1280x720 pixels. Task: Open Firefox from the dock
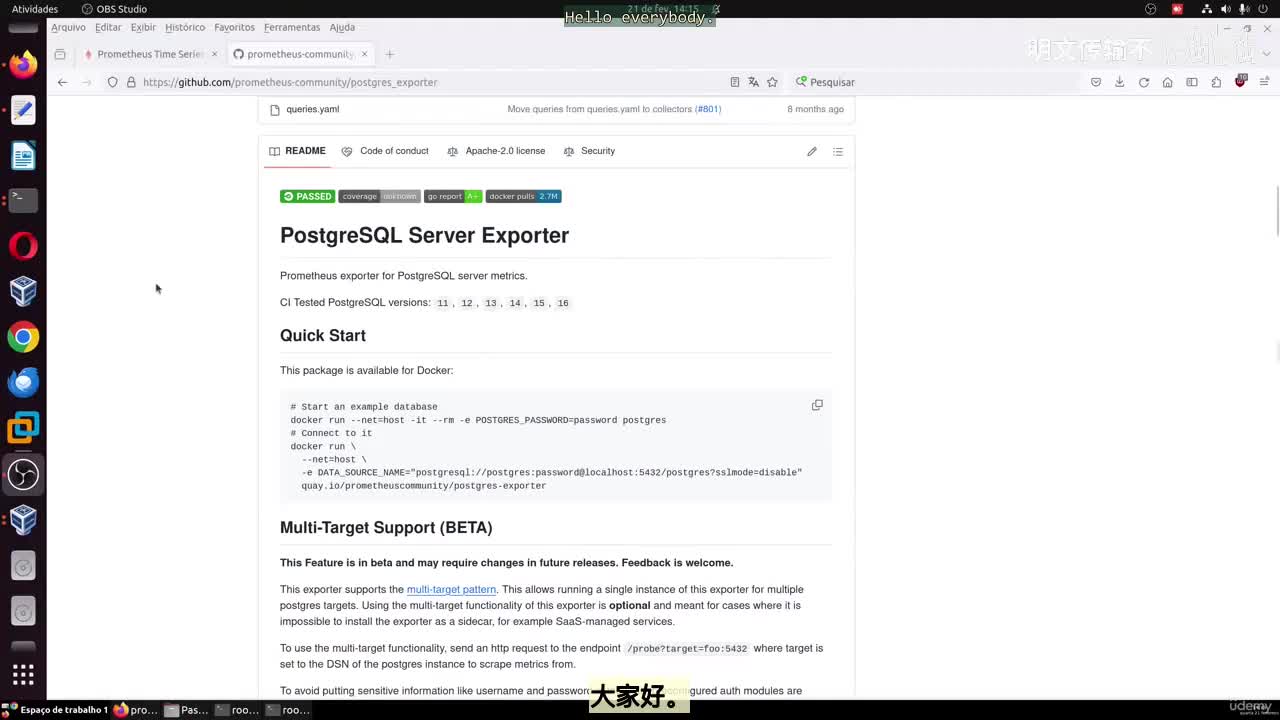click(x=23, y=65)
